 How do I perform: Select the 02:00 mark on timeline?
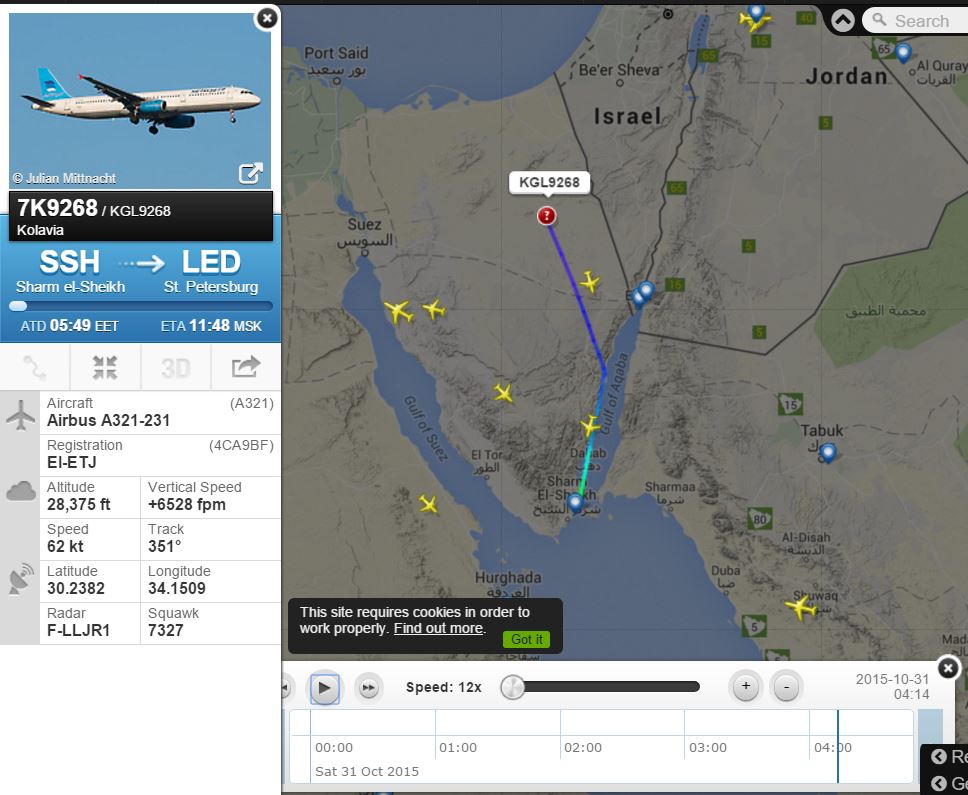pyautogui.click(x=582, y=747)
